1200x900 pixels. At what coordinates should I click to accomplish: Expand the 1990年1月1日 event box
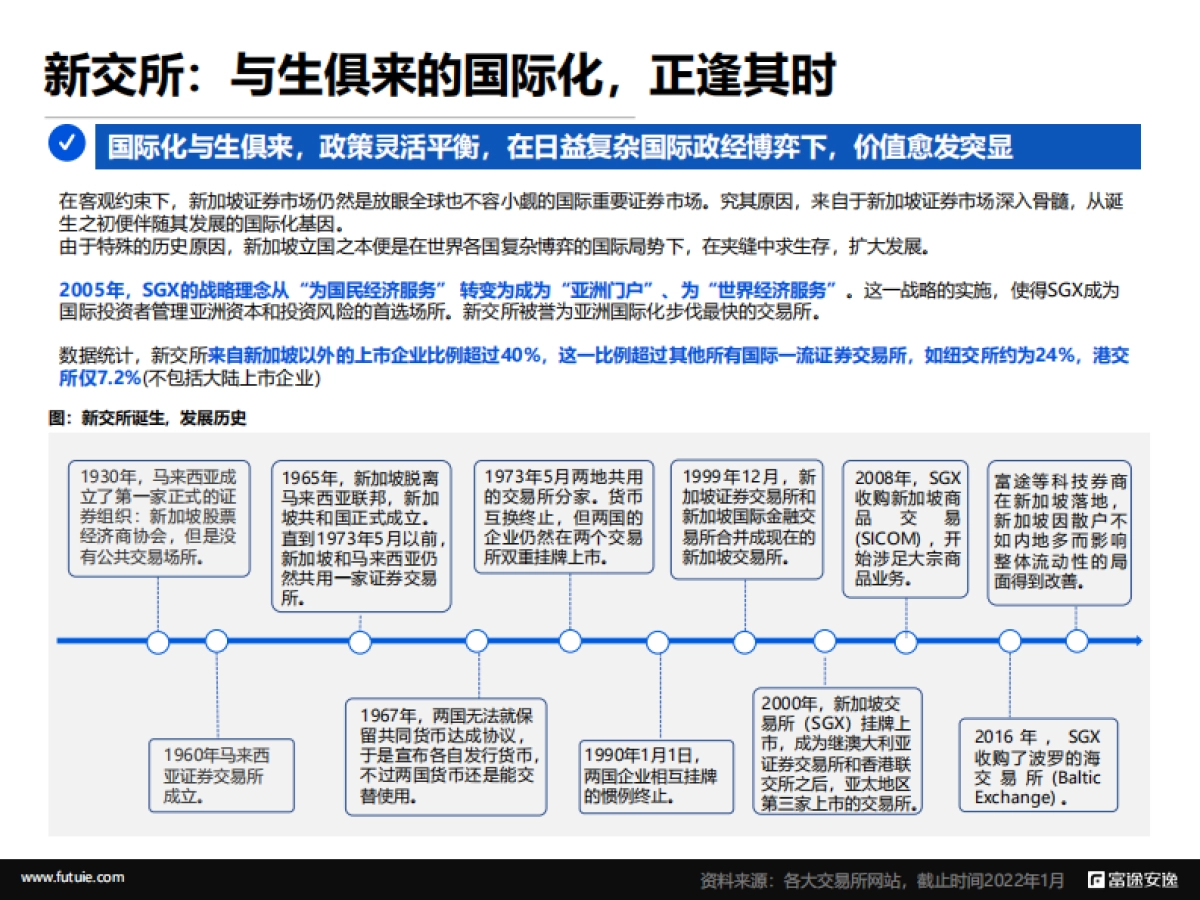point(655,778)
